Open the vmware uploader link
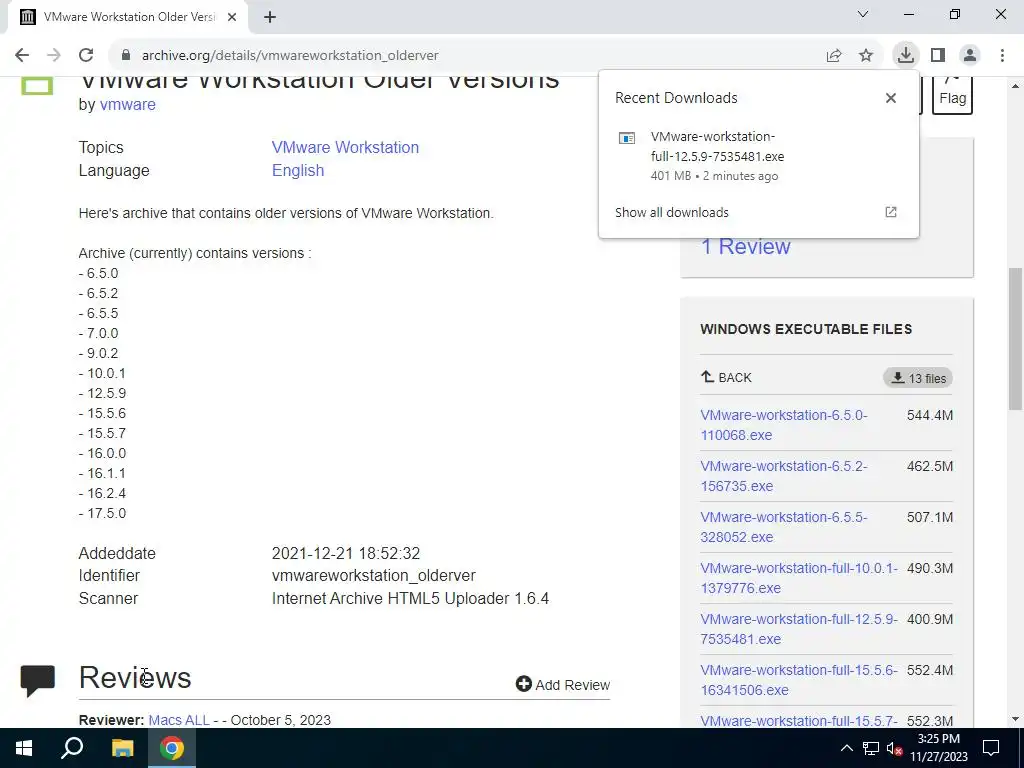 coord(127,104)
